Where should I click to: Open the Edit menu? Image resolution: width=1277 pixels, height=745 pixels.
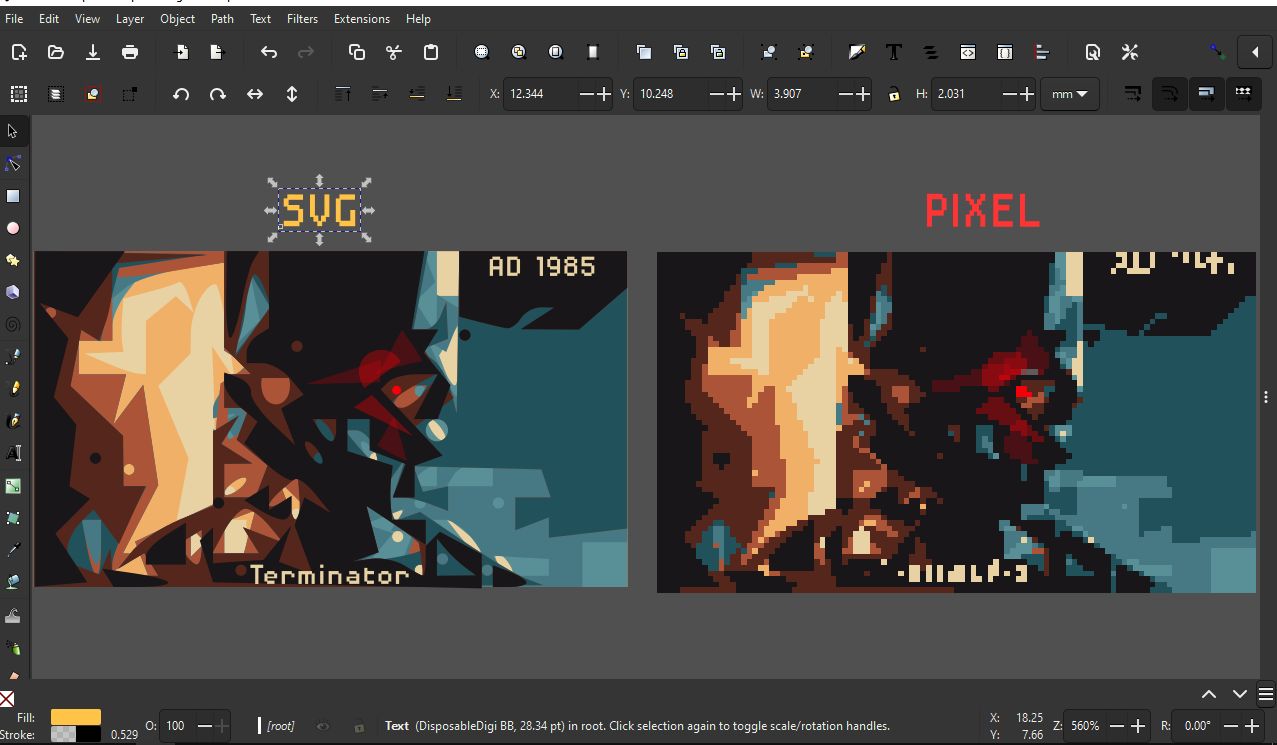coord(49,18)
